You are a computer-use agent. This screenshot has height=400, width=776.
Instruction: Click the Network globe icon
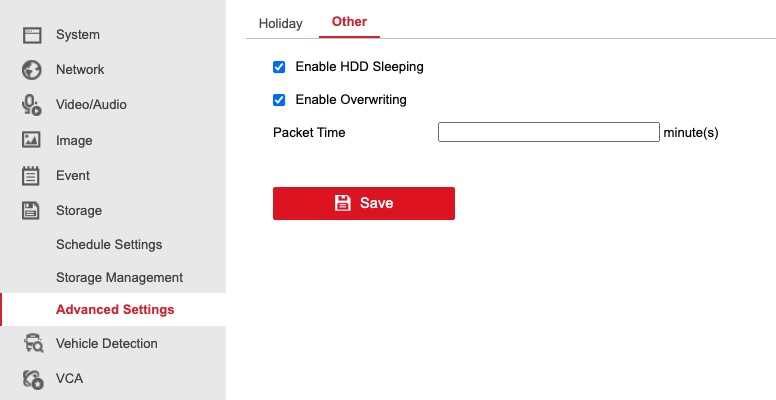(x=32, y=70)
